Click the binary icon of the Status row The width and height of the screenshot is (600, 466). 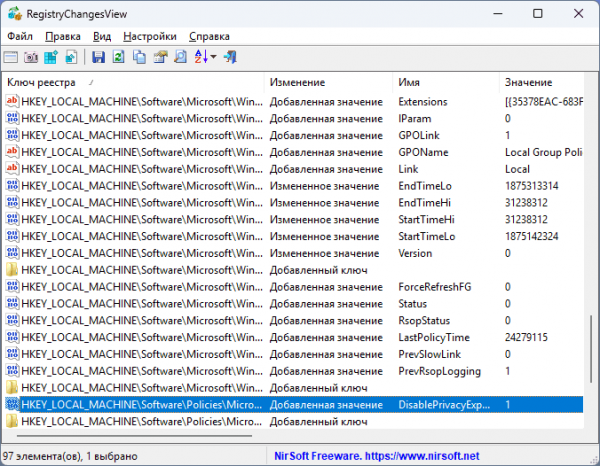pyautogui.click(x=12, y=303)
